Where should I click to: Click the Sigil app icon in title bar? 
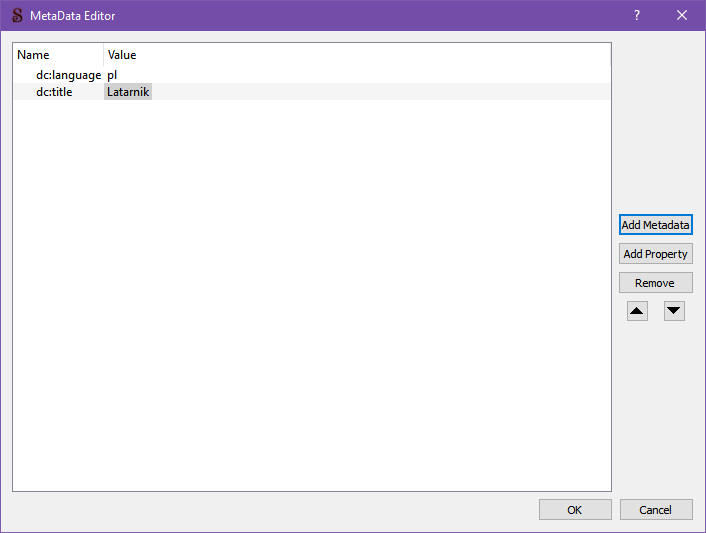tap(17, 15)
